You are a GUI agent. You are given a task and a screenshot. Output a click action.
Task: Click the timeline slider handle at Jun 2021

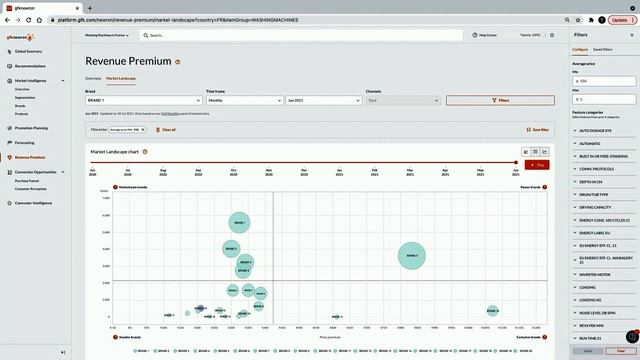pyautogui.click(x=516, y=162)
